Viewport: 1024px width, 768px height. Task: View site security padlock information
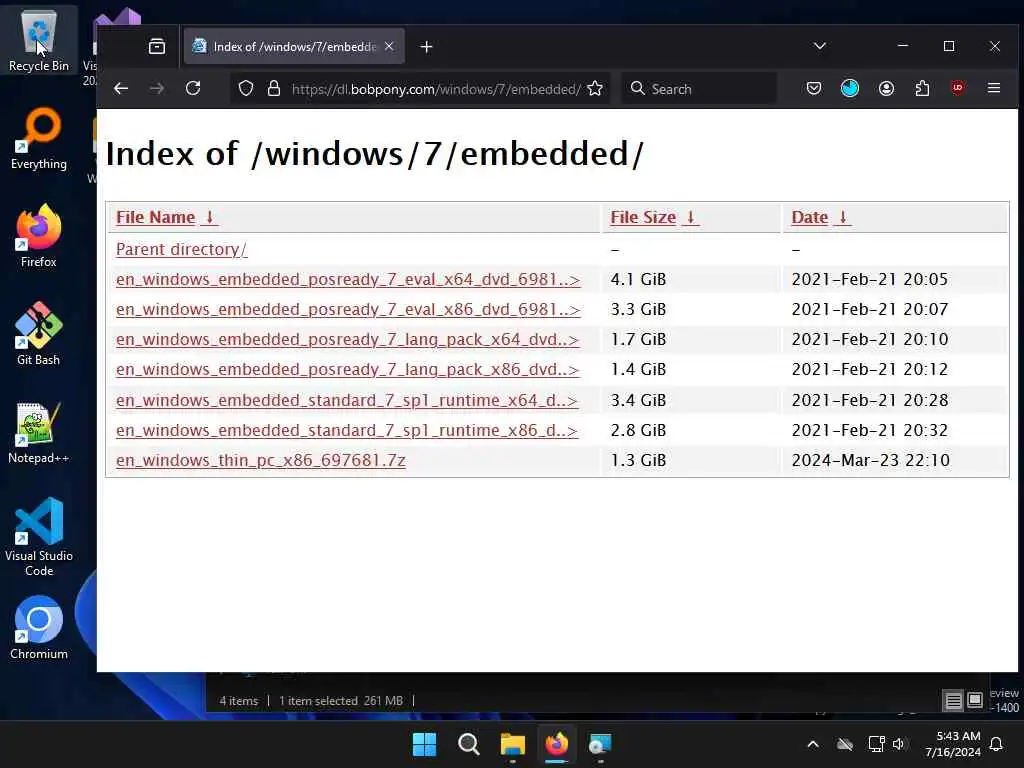pyautogui.click(x=274, y=88)
